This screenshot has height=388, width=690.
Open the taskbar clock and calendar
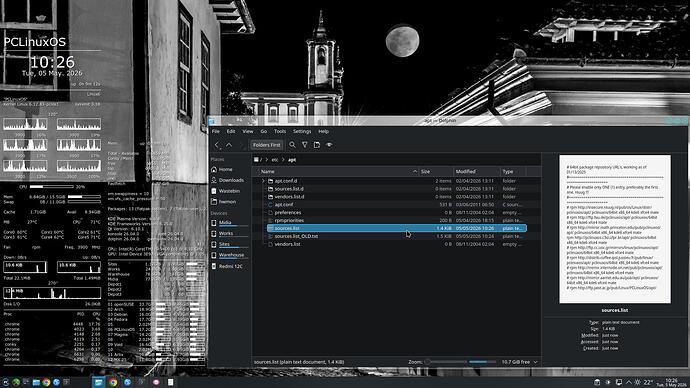(x=672, y=382)
